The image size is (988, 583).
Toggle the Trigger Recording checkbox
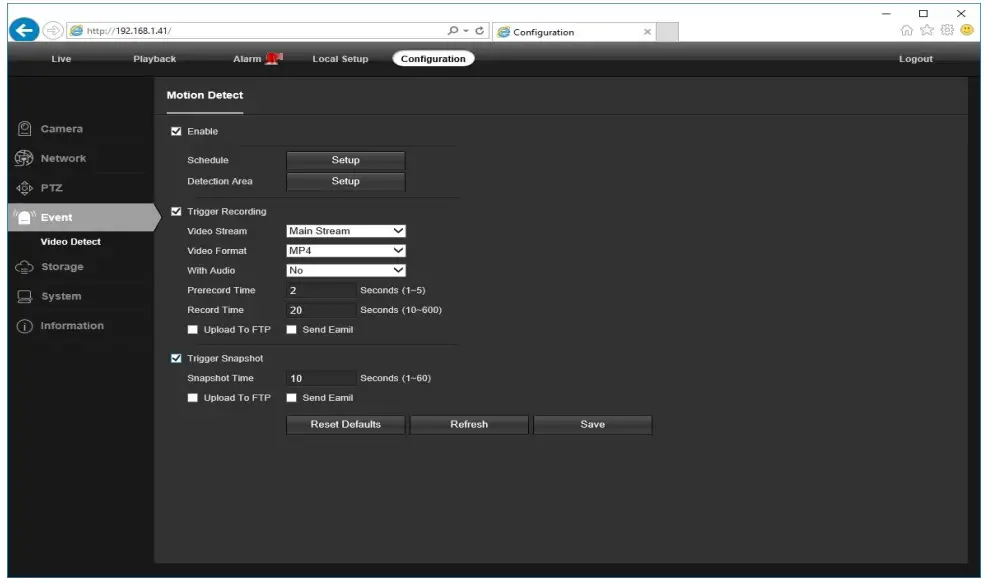point(176,211)
